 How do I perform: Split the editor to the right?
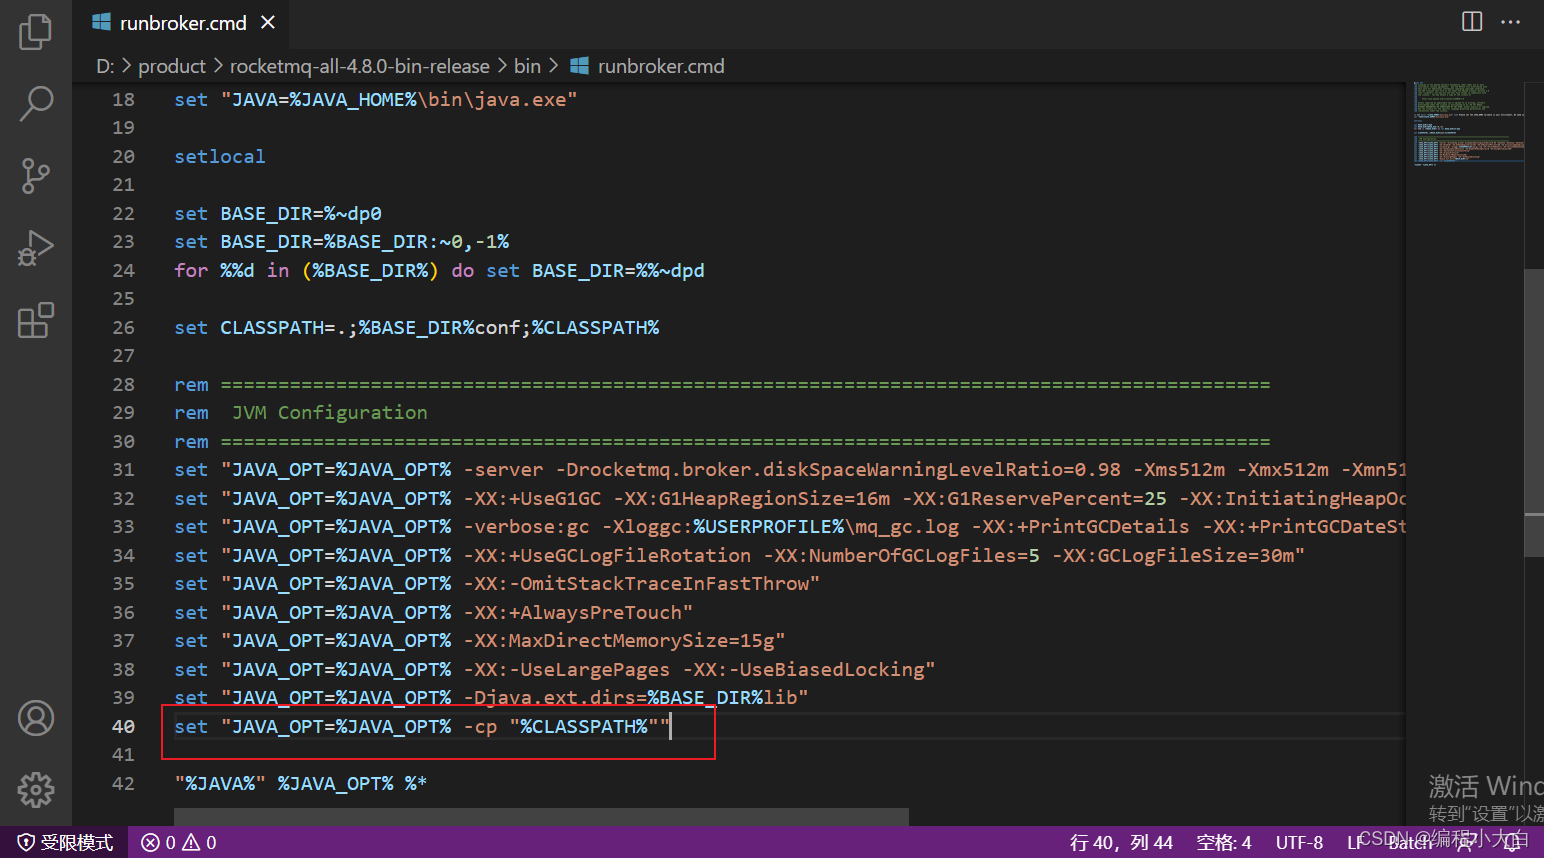1472,21
